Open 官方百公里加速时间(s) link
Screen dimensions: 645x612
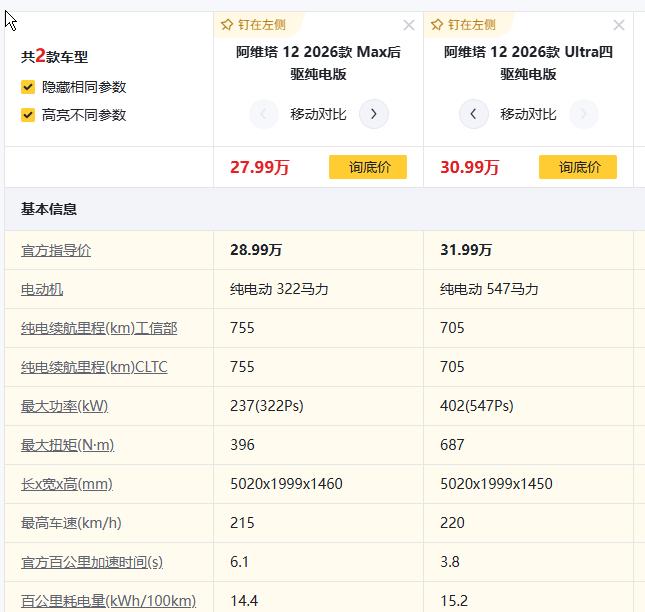(92, 562)
